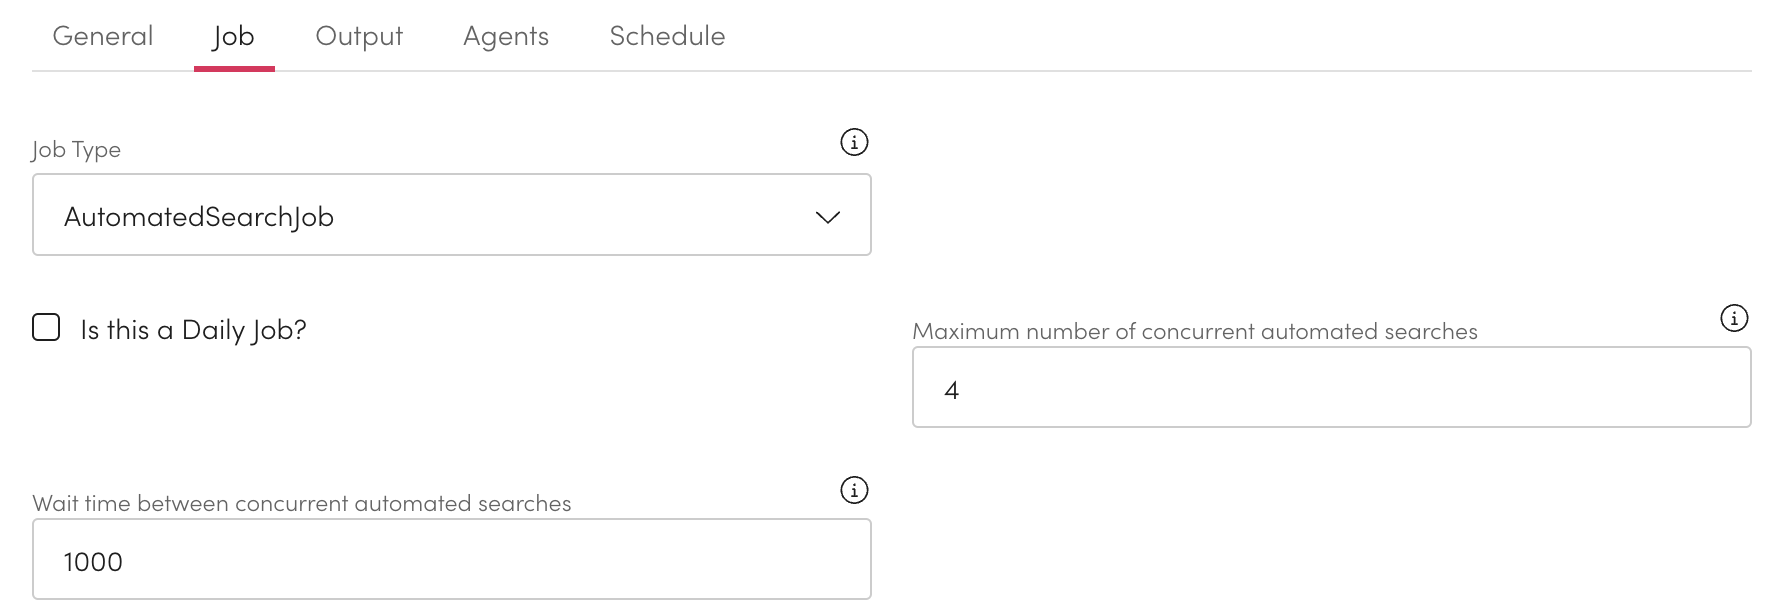The height and width of the screenshot is (614, 1778).
Task: Open the Output tab
Action: coord(359,36)
